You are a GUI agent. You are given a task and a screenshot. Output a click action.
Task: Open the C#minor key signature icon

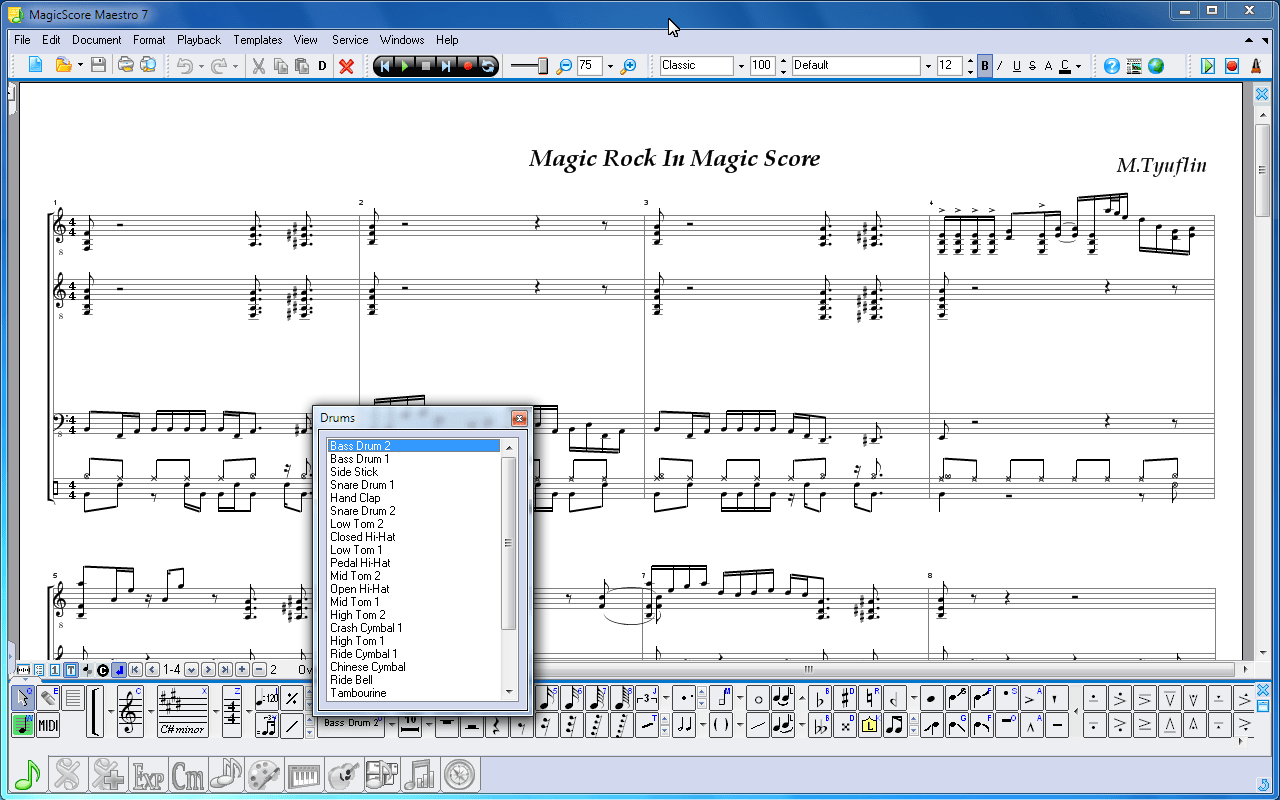(x=183, y=710)
